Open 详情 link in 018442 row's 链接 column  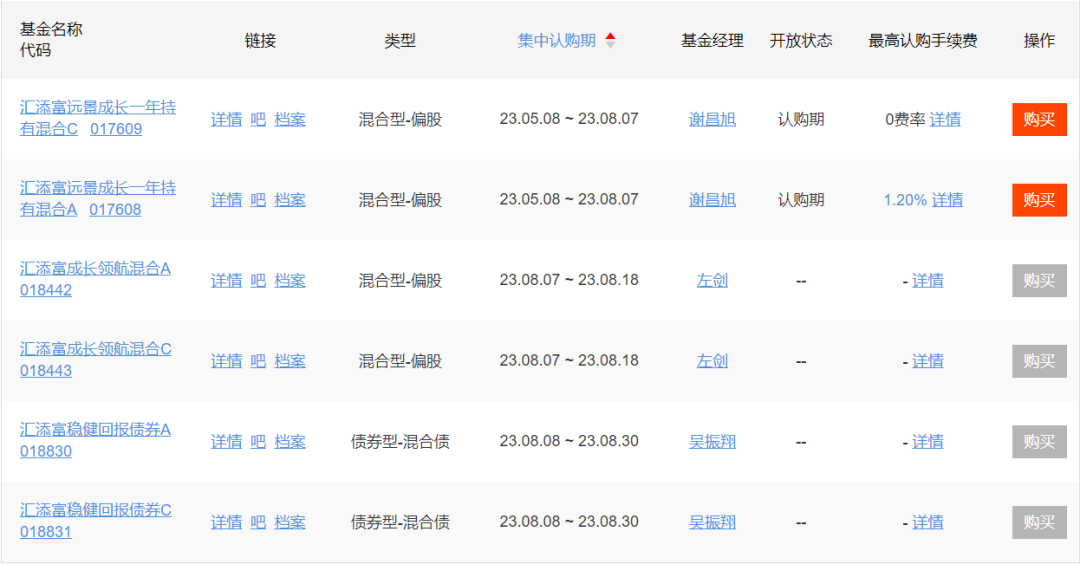point(227,280)
